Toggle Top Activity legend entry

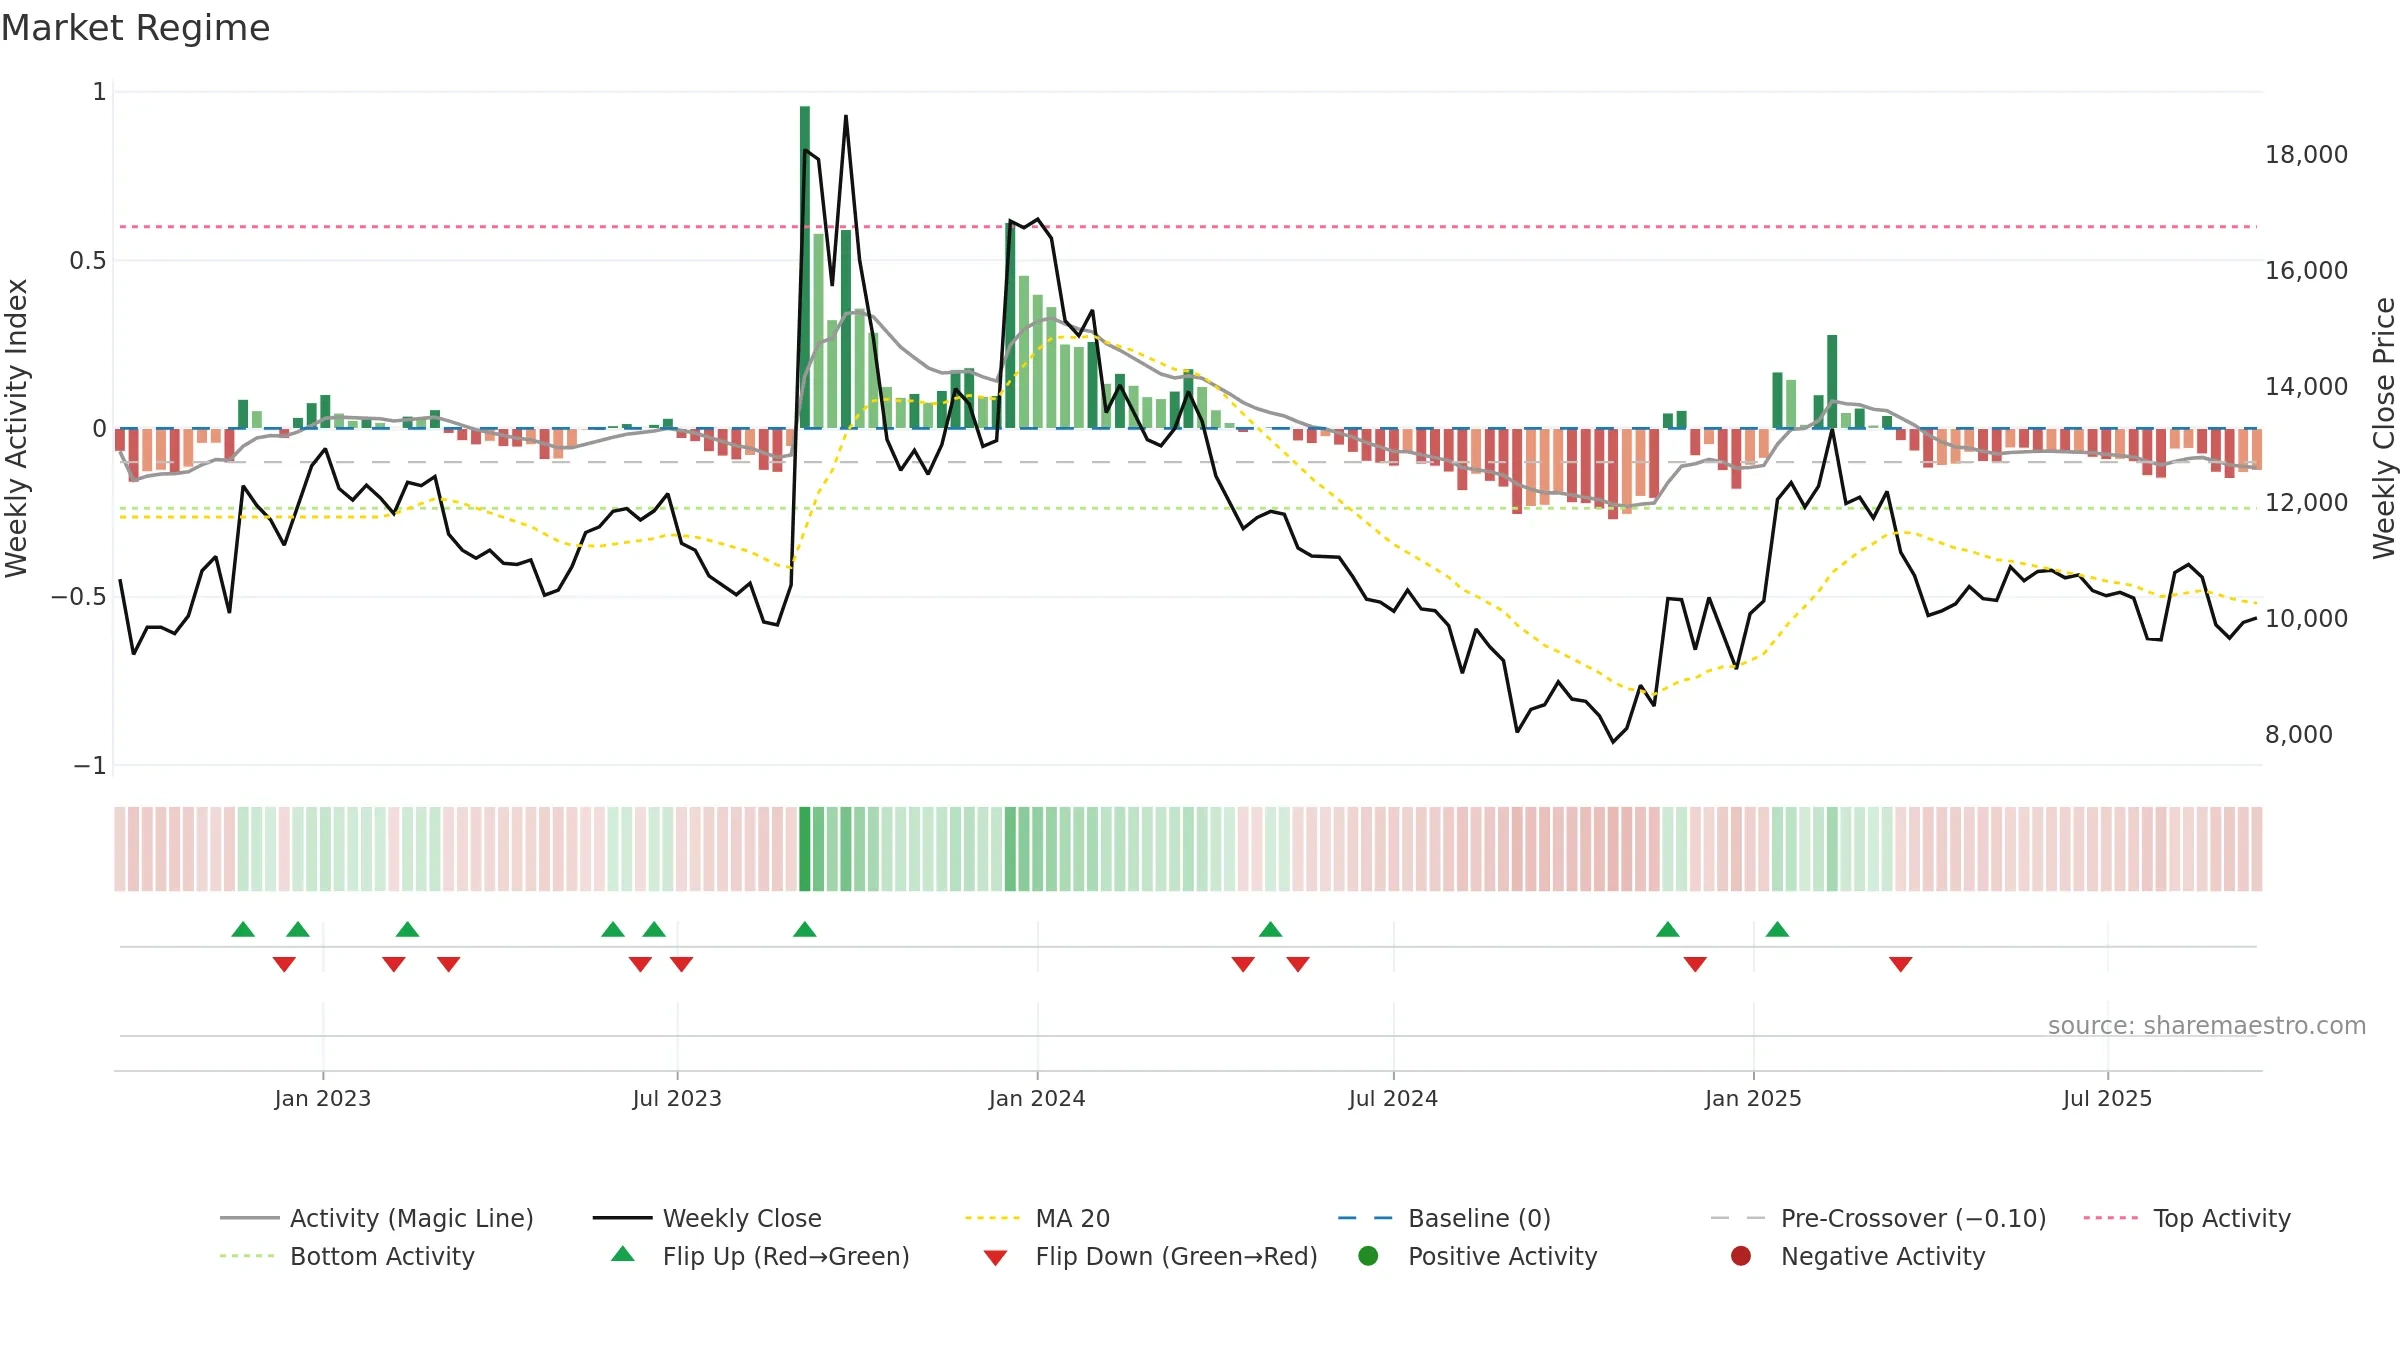pos(2187,1218)
